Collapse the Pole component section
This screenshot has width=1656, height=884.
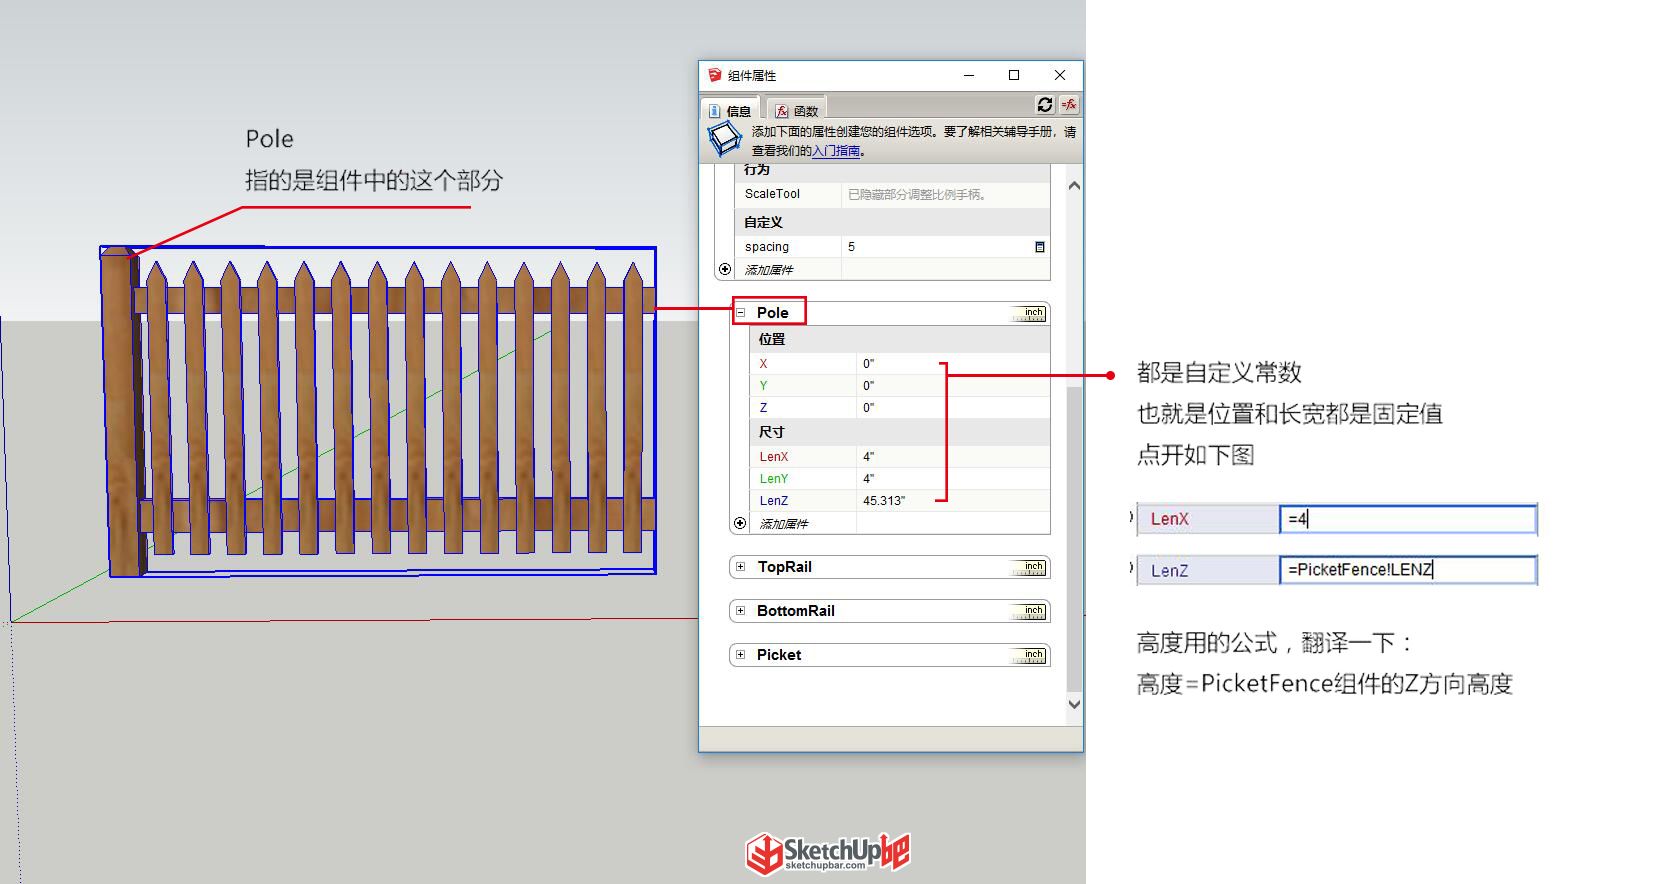tap(741, 313)
